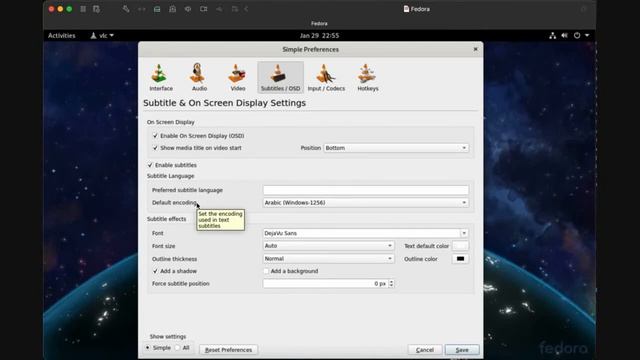Open the Video preferences category
640x360 pixels.
238,78
